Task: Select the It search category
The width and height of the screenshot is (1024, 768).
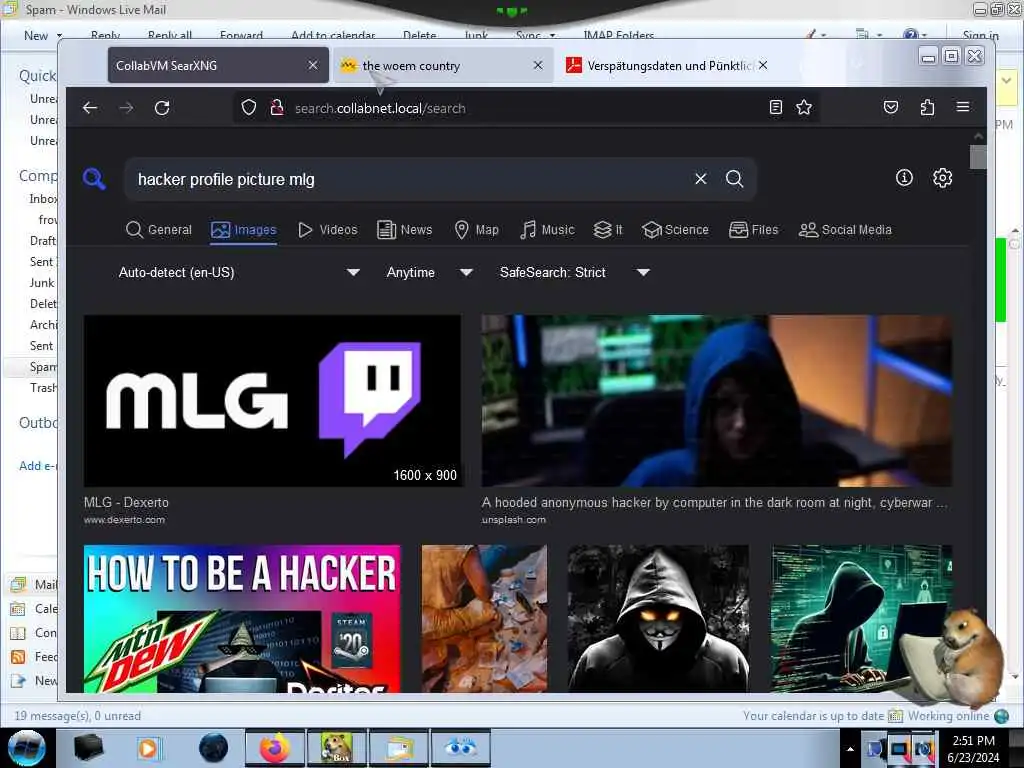Action: pyautogui.click(x=608, y=230)
